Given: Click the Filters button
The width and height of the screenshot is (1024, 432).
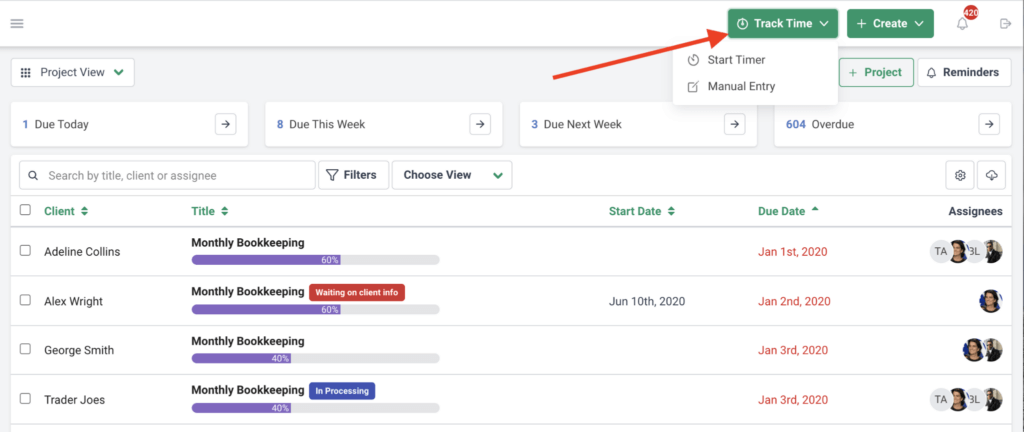Looking at the screenshot, I should click(353, 175).
